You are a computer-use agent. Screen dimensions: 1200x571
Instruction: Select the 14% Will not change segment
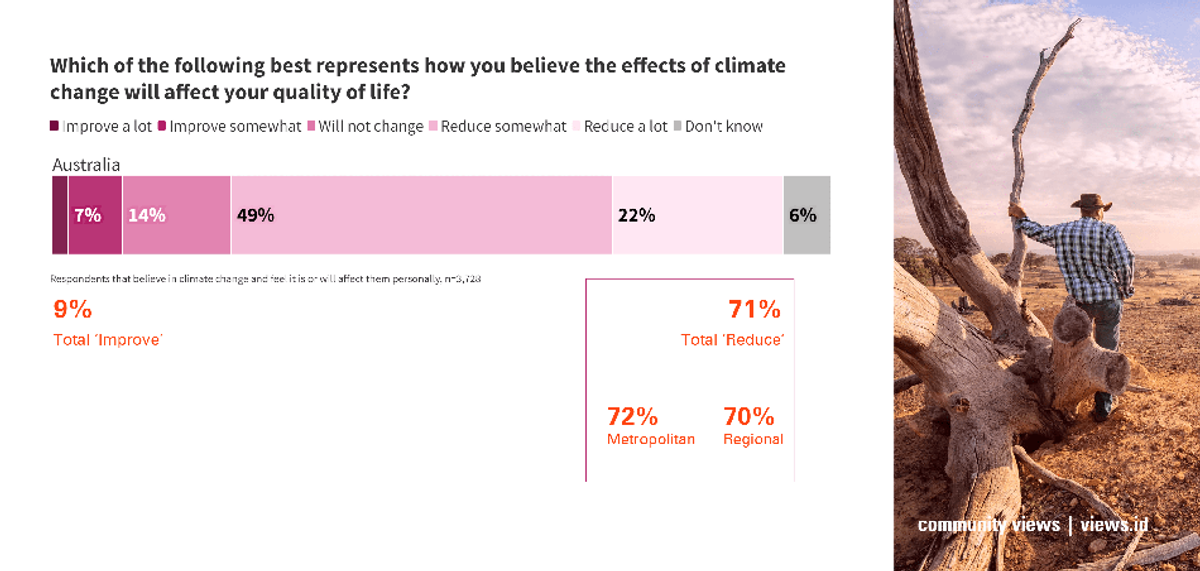click(177, 215)
